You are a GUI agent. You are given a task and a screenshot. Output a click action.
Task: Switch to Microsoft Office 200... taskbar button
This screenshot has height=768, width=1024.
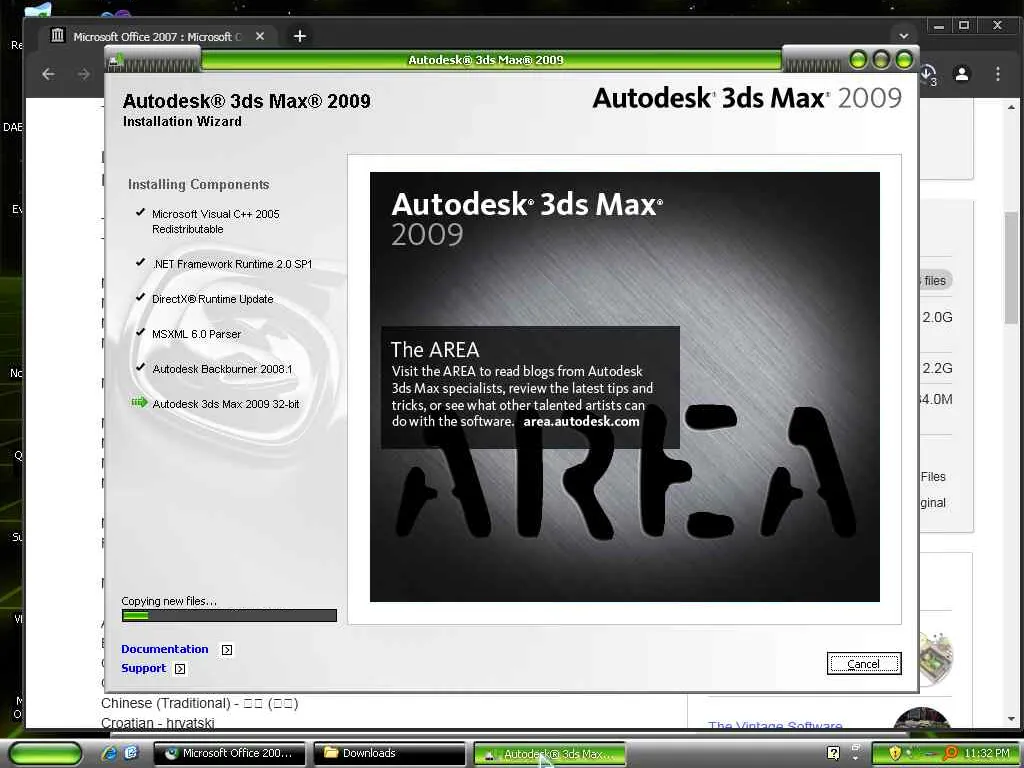click(229, 754)
